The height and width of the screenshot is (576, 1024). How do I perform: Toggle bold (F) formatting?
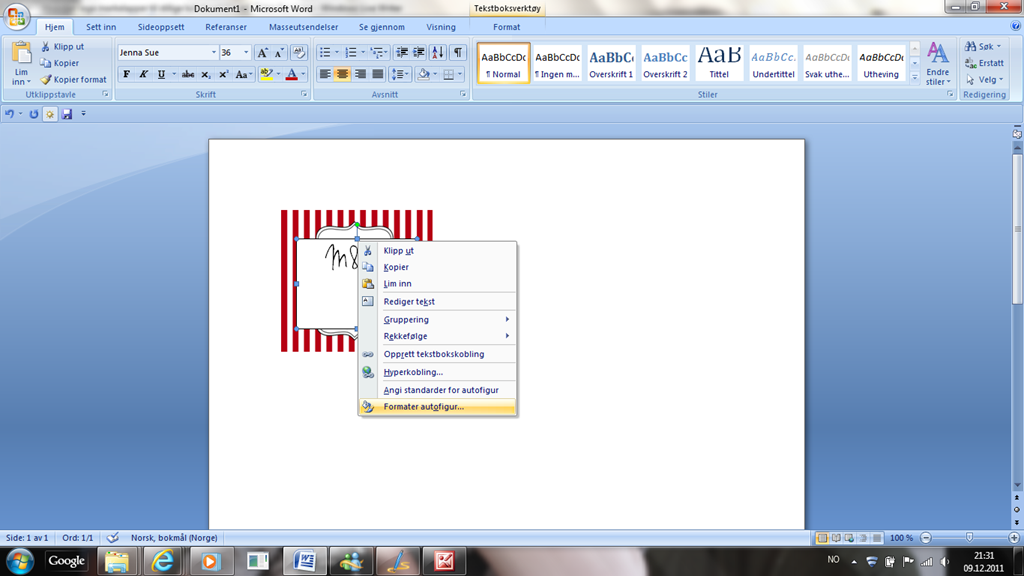126,75
